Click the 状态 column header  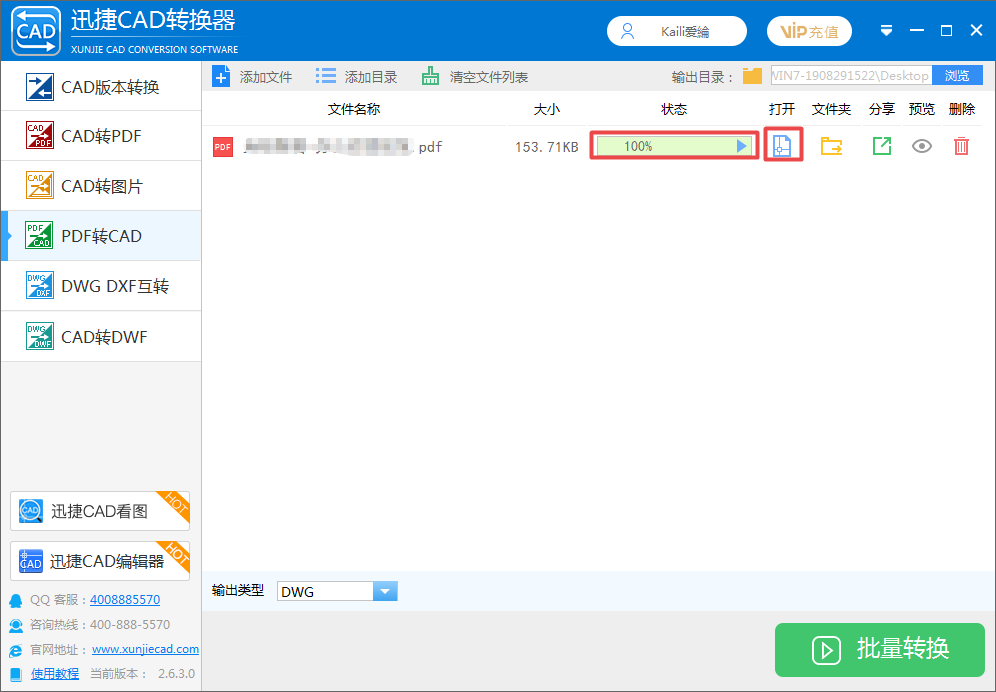[x=674, y=109]
